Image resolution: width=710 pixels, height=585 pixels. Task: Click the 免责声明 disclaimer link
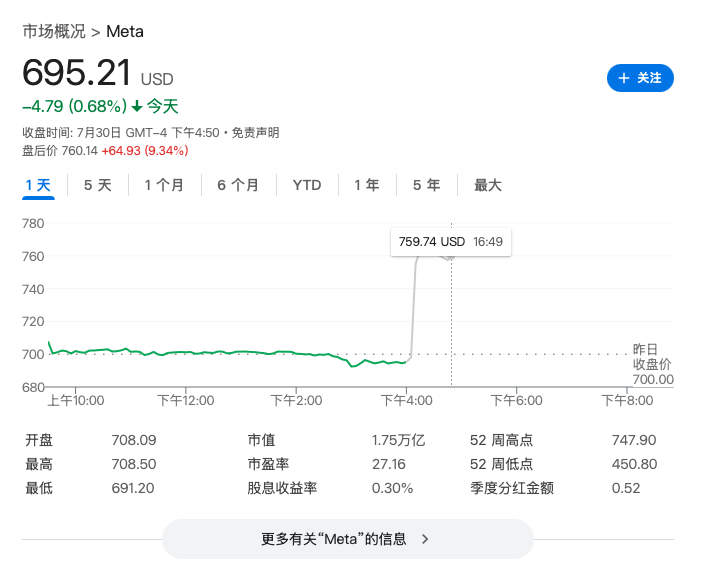pyautogui.click(x=255, y=133)
